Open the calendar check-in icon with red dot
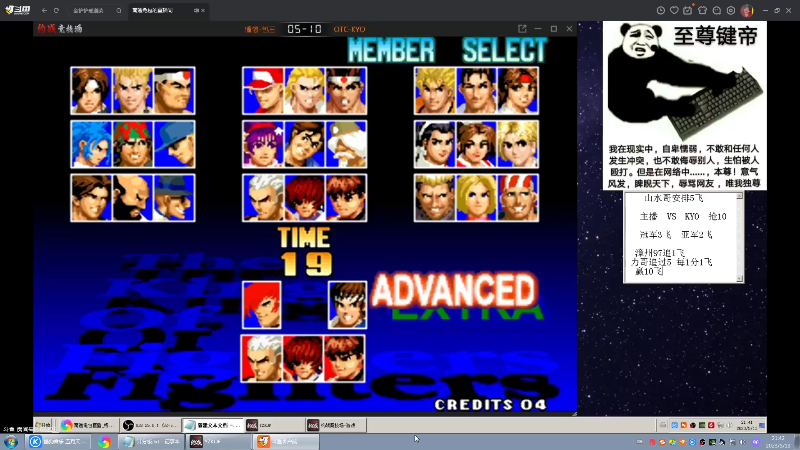 click(688, 10)
